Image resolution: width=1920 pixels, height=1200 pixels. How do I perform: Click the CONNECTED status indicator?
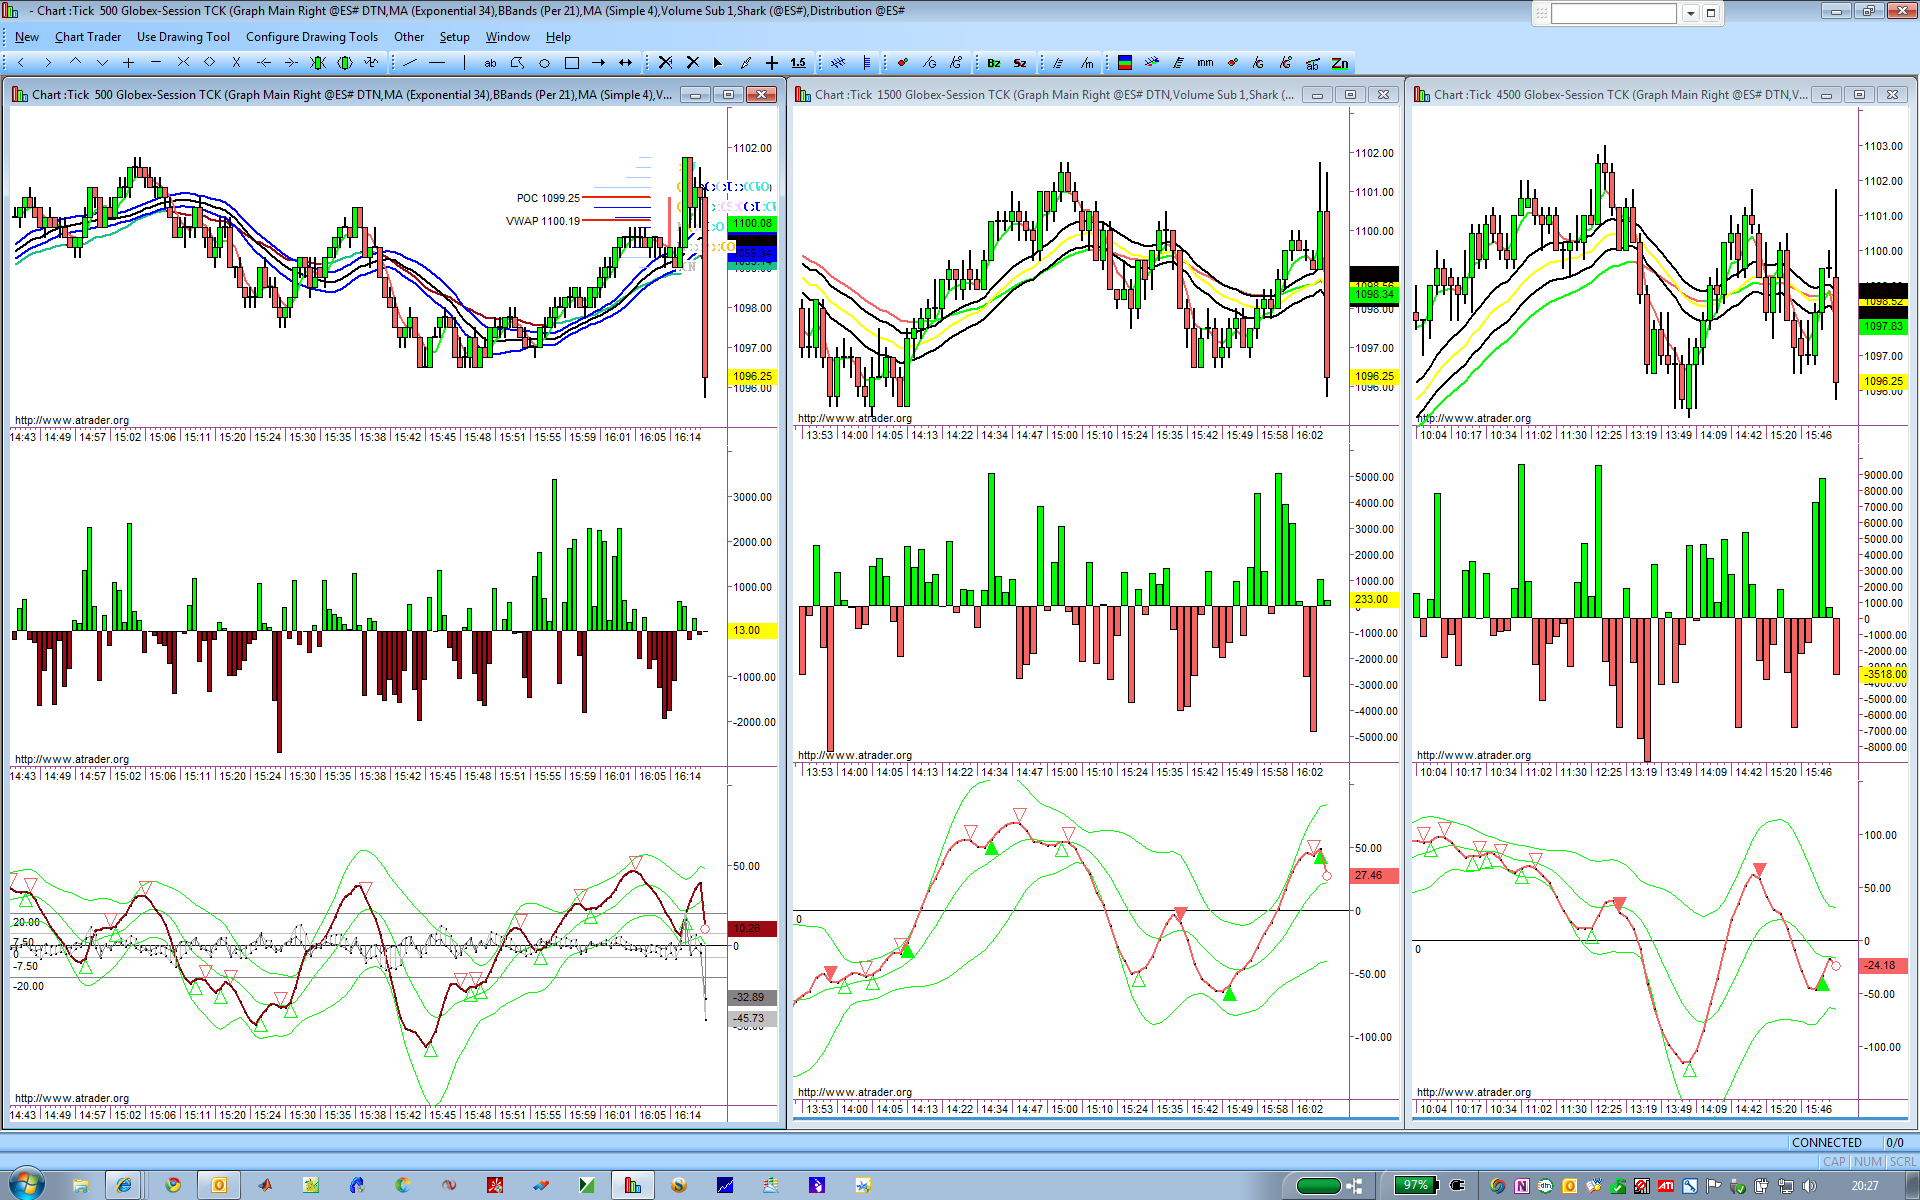pos(1827,1143)
